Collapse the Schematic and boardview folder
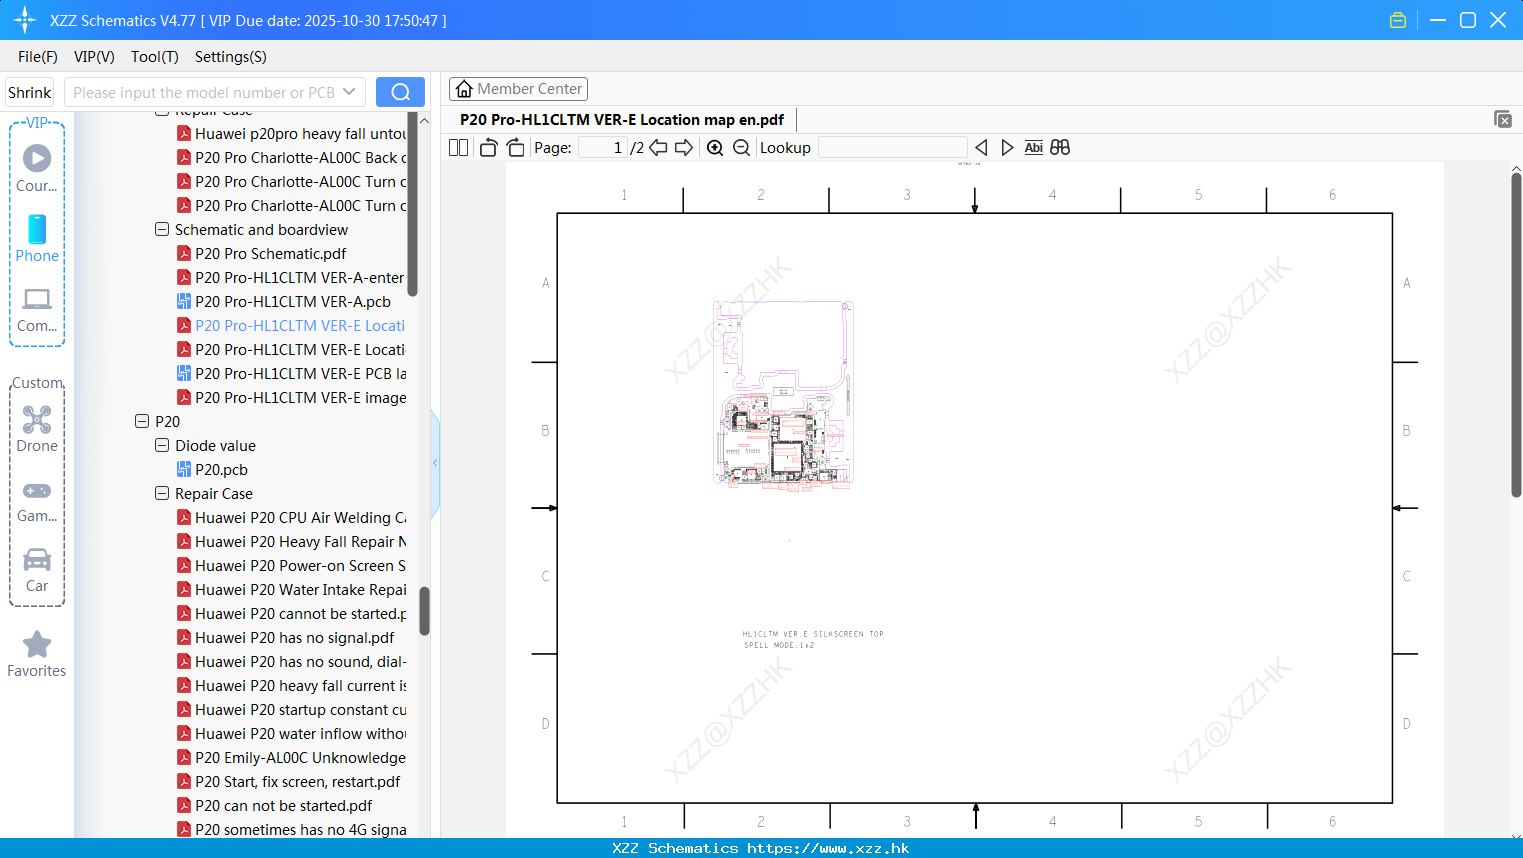 (x=162, y=229)
